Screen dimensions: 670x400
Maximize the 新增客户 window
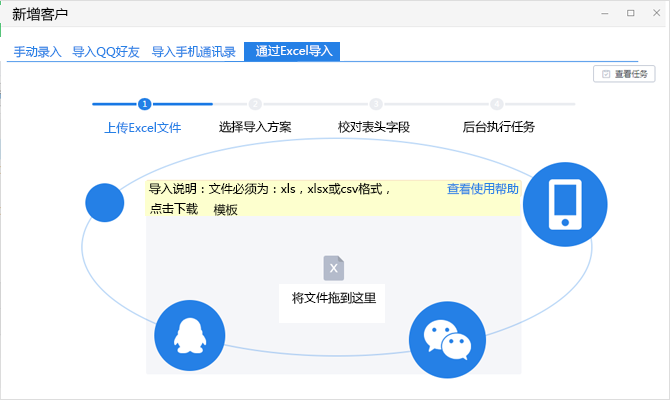630,13
